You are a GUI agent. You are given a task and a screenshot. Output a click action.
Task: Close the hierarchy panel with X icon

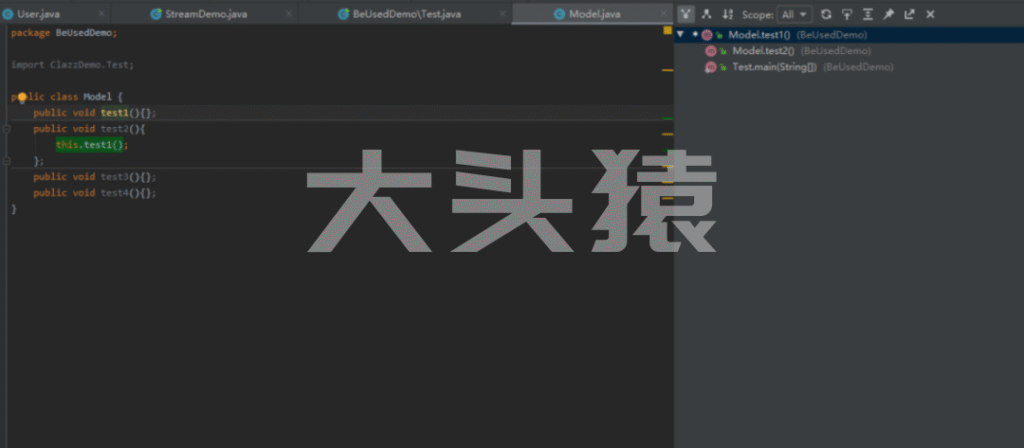tap(930, 14)
